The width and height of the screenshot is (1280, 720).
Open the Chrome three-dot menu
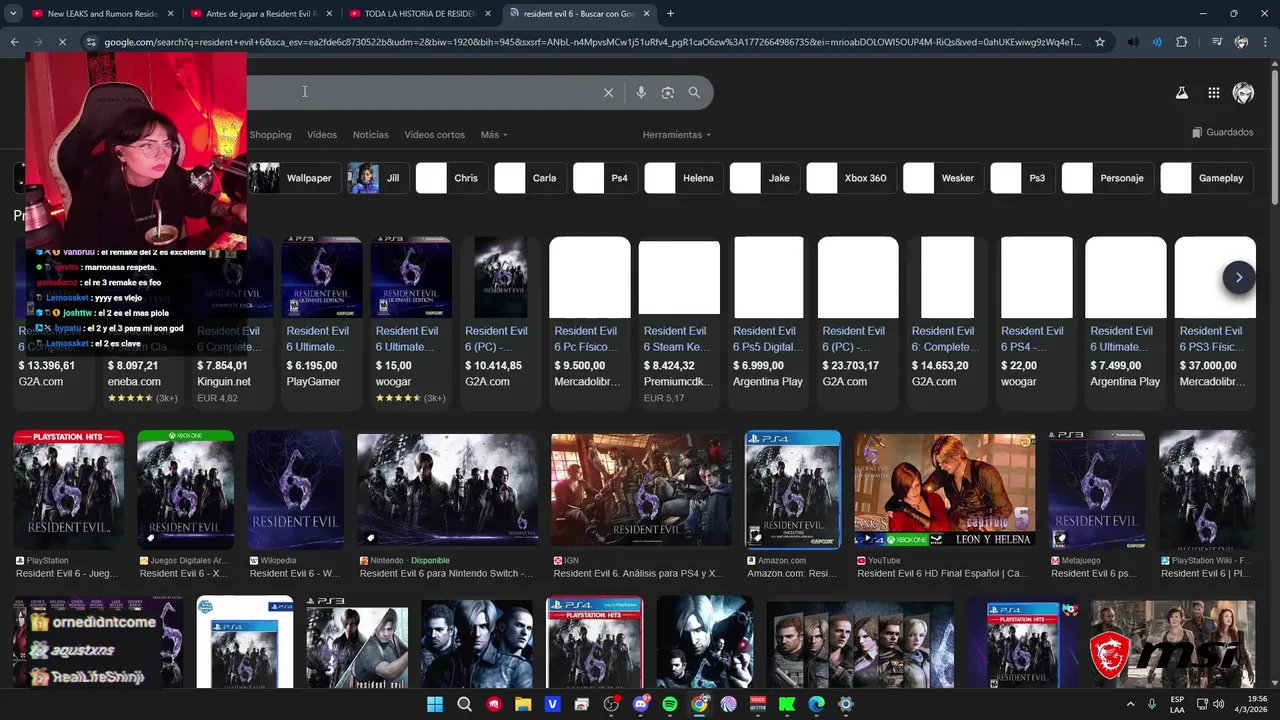(1266, 42)
